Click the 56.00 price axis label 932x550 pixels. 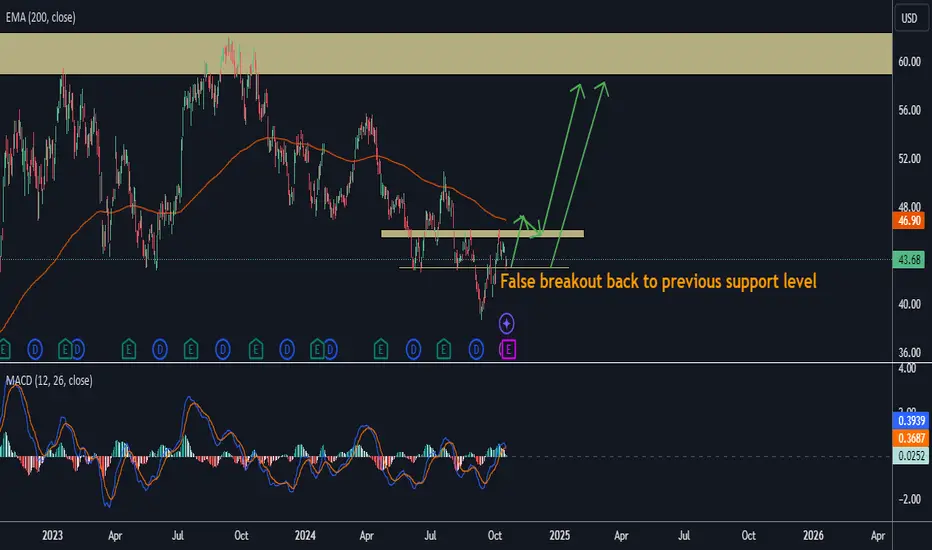(909, 111)
